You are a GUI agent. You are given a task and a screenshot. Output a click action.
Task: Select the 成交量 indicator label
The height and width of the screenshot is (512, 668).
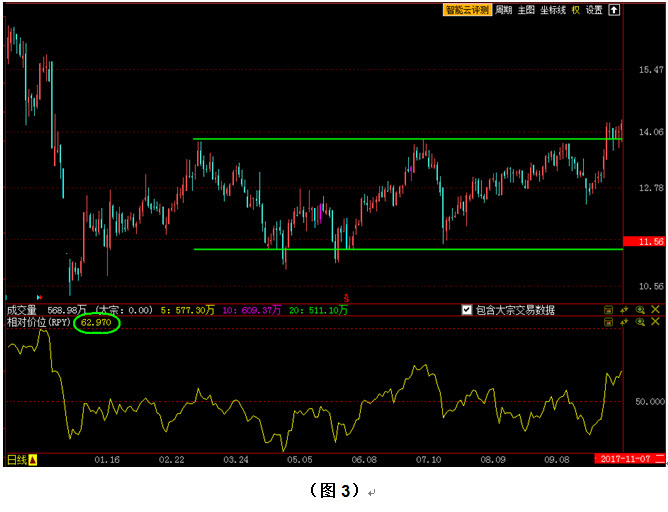coord(22,310)
